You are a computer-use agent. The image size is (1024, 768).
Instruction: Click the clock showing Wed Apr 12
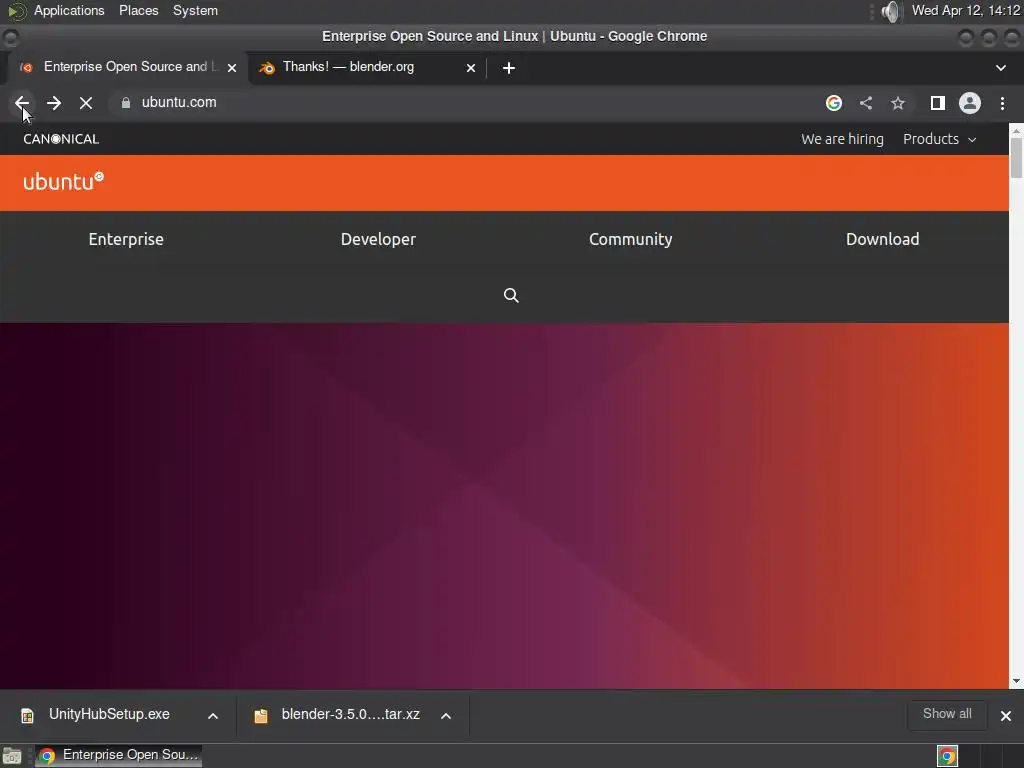click(966, 10)
